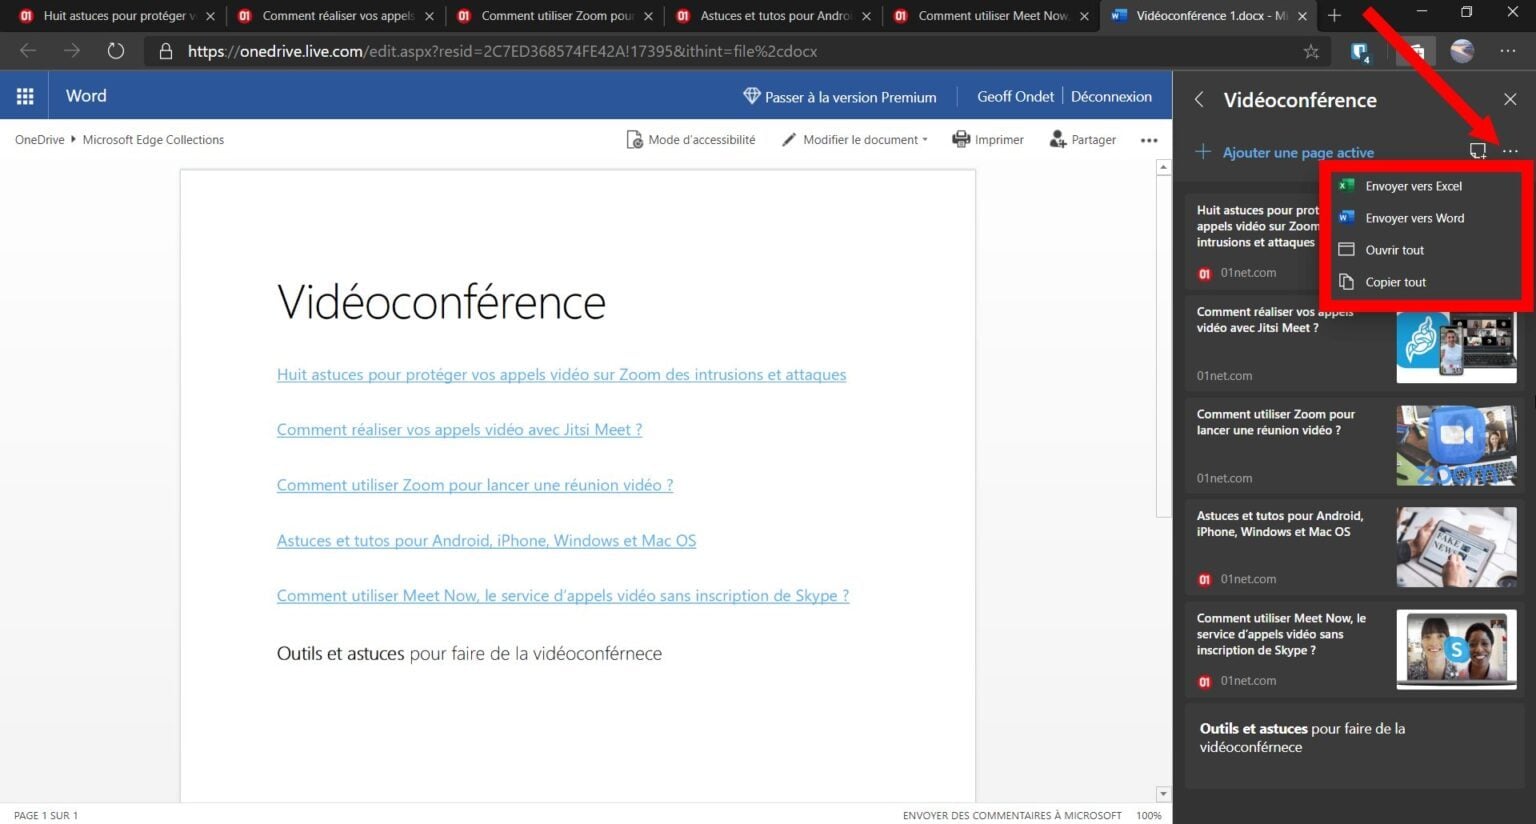Print the document using the Imprimer printer icon
1536x824 pixels.
tap(960, 139)
